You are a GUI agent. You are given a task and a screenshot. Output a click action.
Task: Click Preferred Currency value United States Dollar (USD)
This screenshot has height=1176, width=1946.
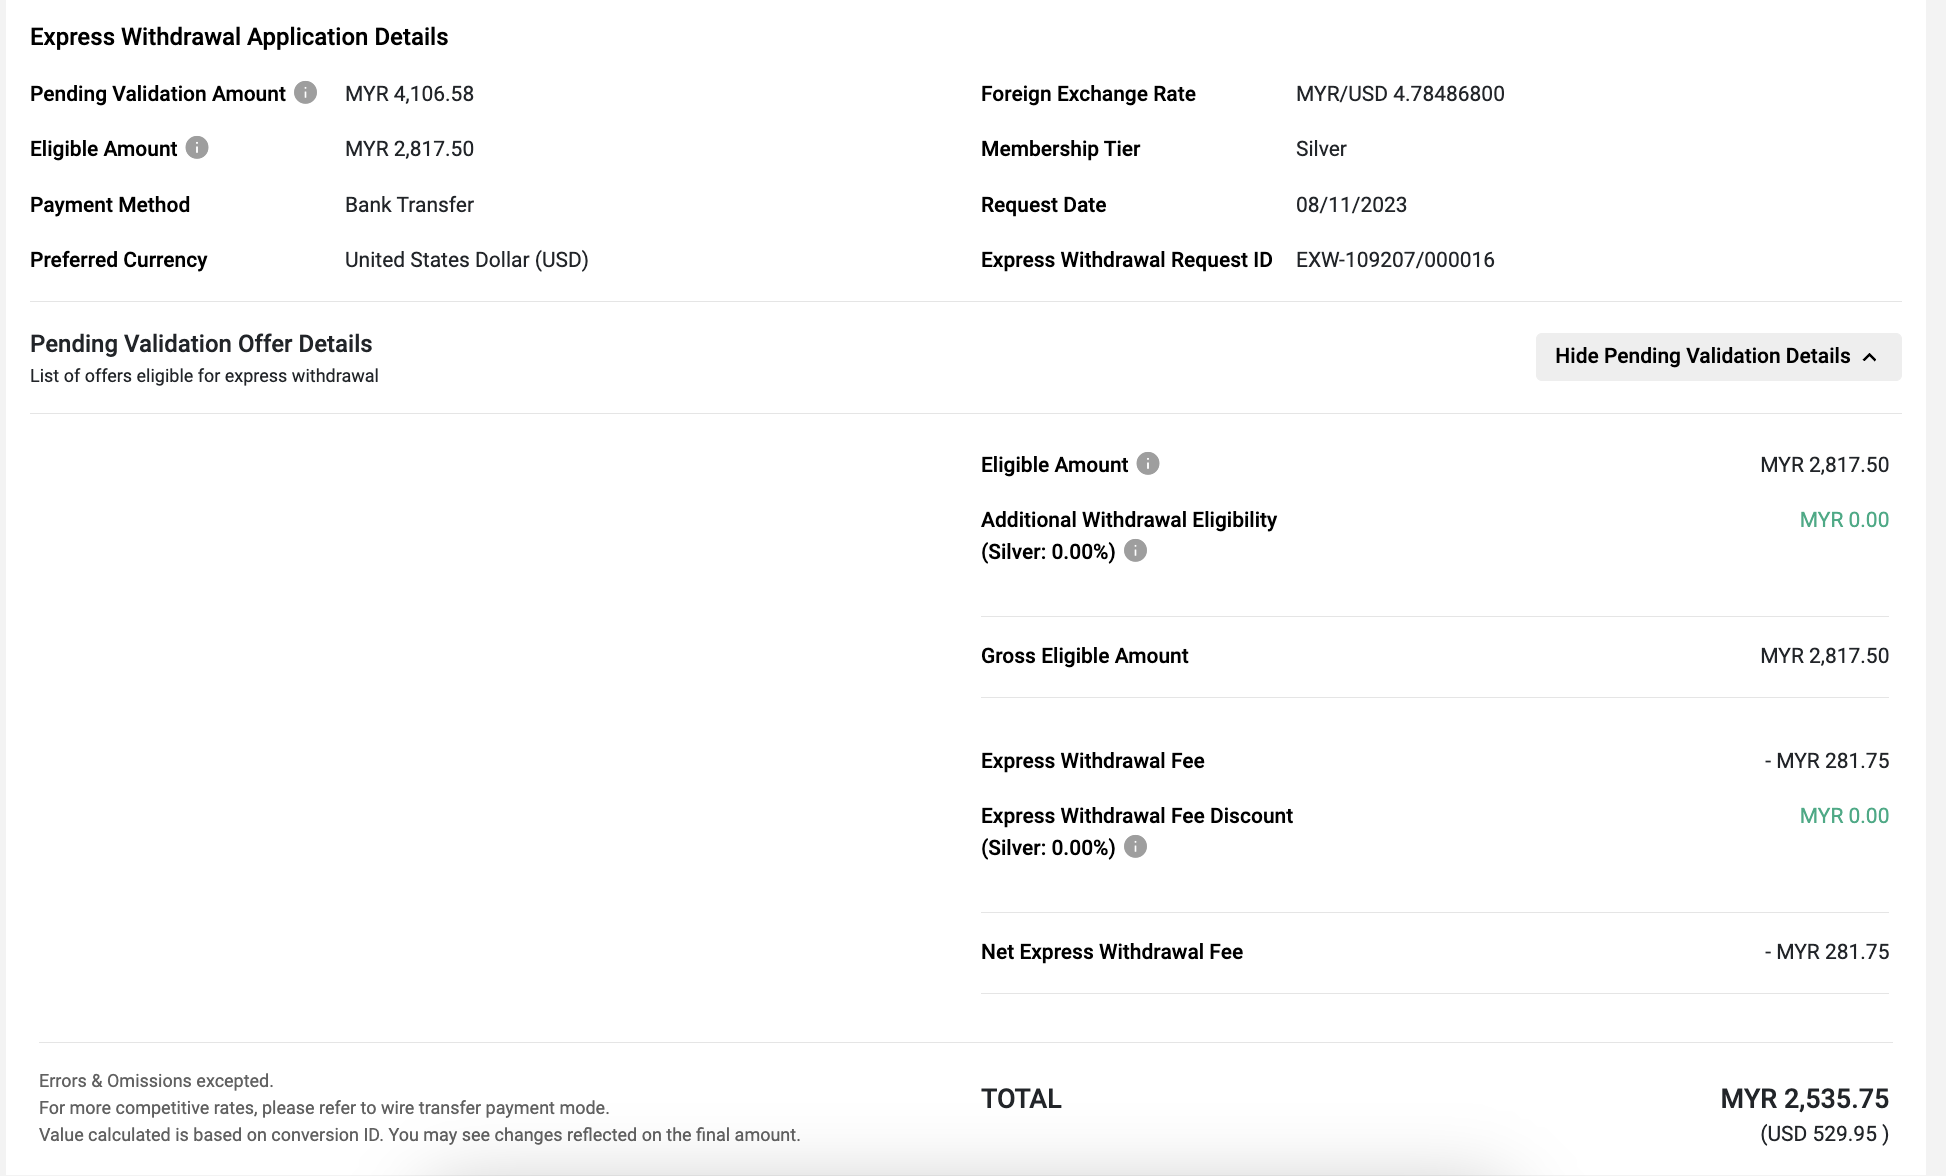point(466,260)
